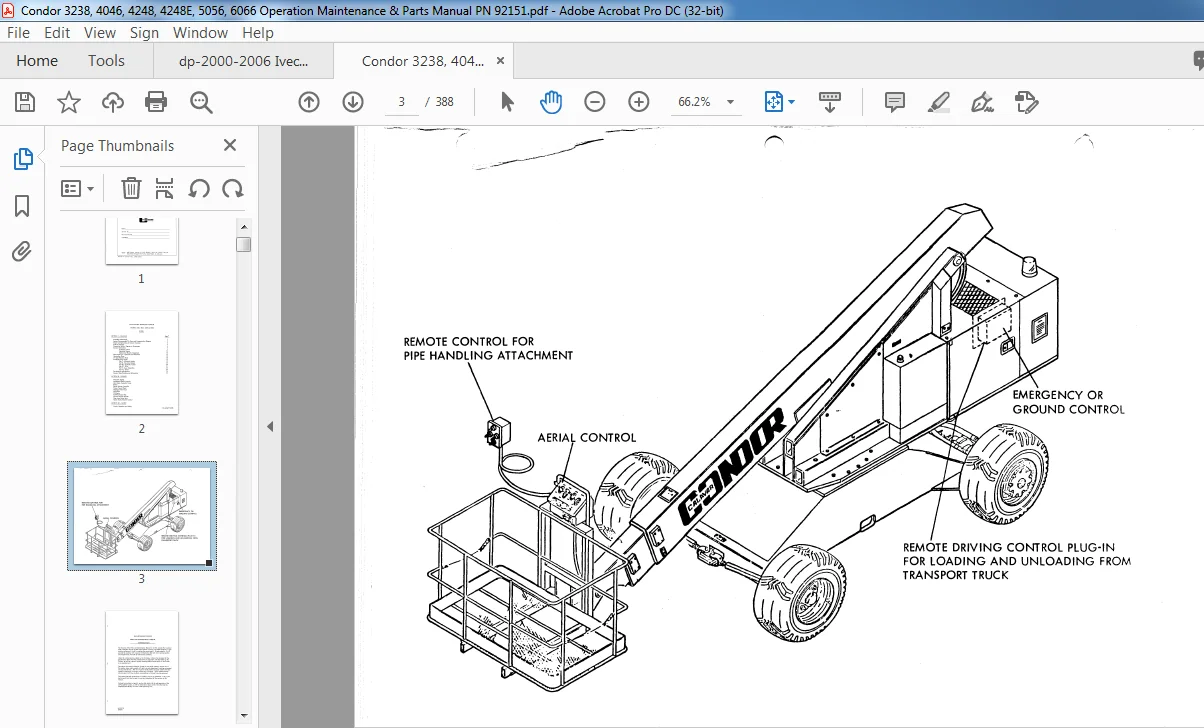Click the stamp tool icon
Image resolution: width=1204 pixels, height=728 pixels.
(1026, 102)
